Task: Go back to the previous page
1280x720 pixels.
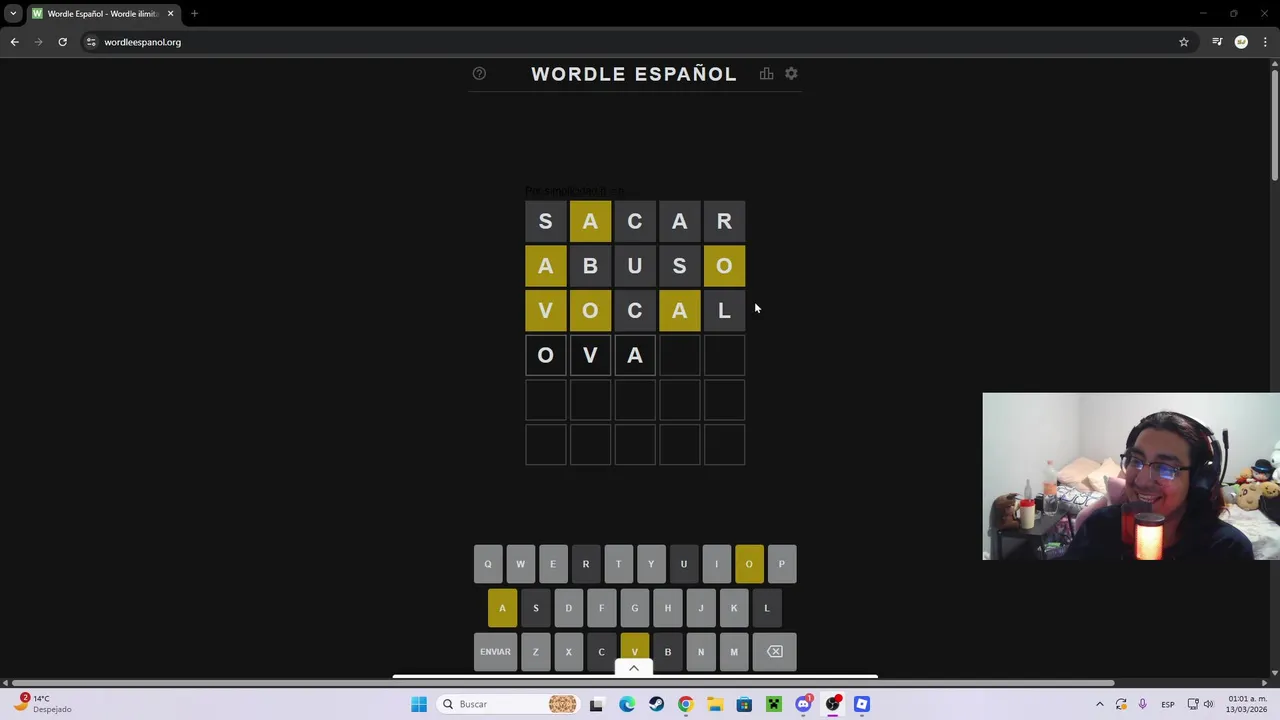Action: (14, 42)
